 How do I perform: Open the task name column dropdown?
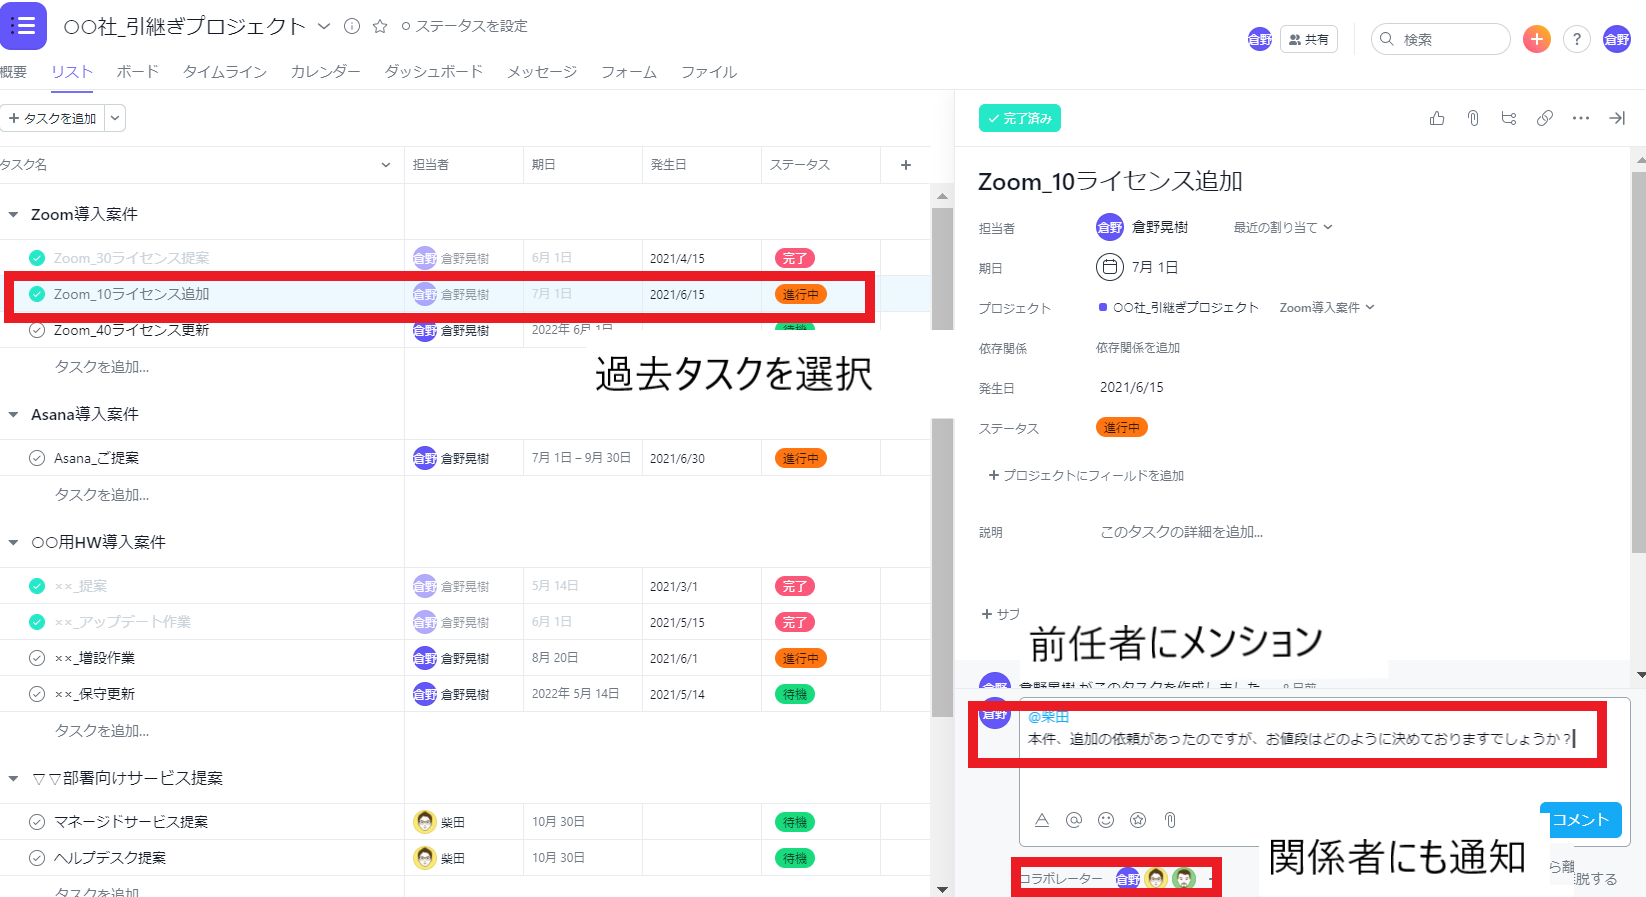coord(386,165)
